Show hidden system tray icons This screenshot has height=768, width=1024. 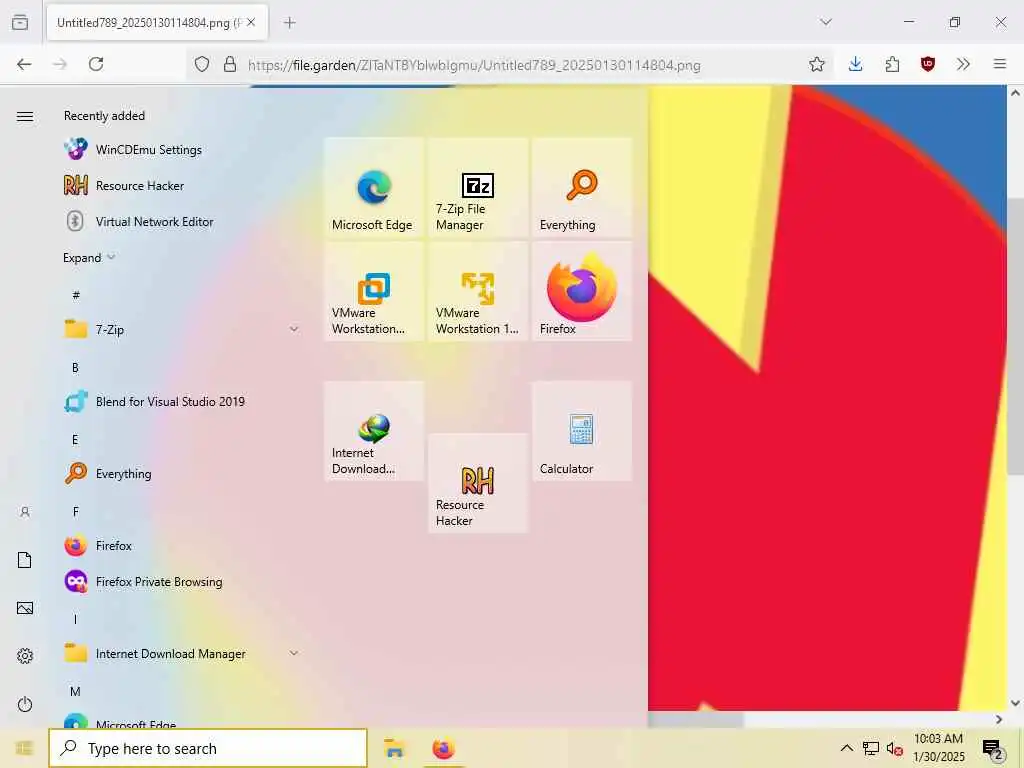846,748
